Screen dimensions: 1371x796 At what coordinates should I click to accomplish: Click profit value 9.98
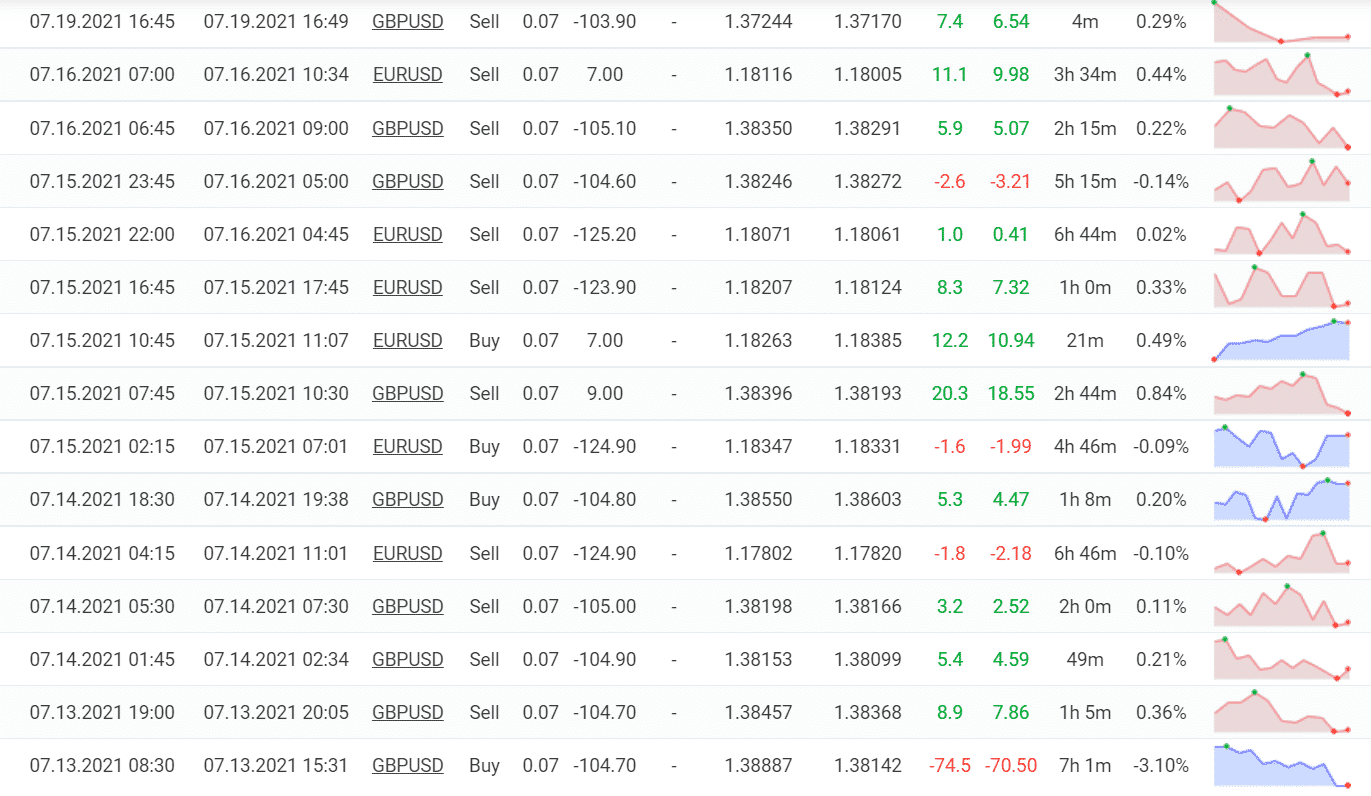click(x=1010, y=74)
